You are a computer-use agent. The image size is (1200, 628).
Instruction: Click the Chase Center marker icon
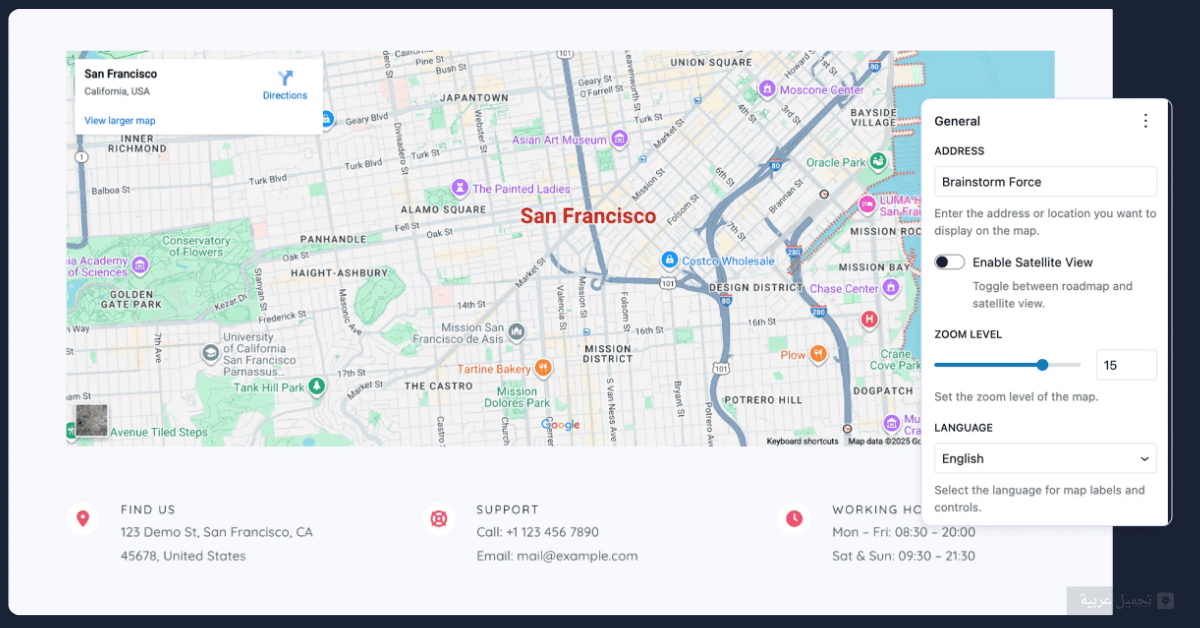click(x=890, y=288)
